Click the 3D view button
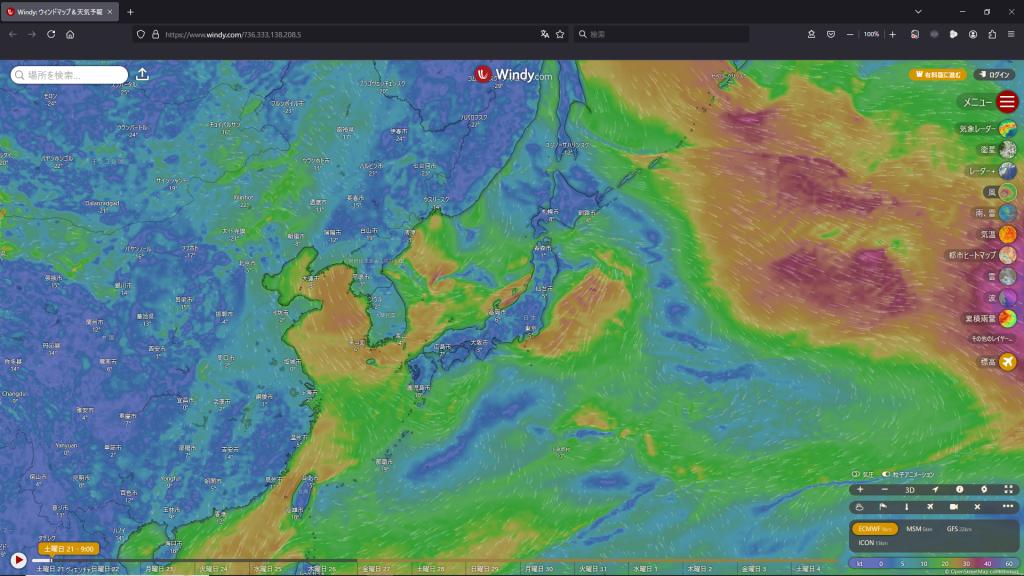Screen dimensions: 1024x576 pos(910,490)
